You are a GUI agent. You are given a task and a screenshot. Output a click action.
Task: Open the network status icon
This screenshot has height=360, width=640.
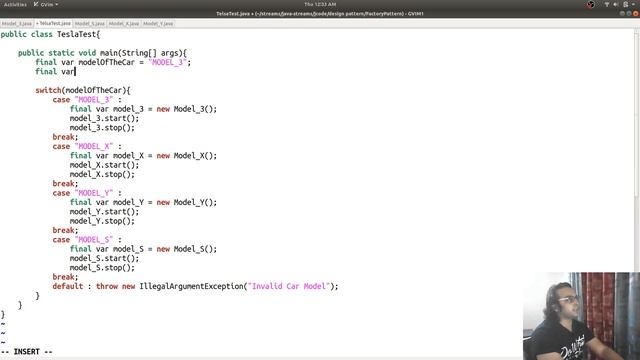[x=607, y=4]
